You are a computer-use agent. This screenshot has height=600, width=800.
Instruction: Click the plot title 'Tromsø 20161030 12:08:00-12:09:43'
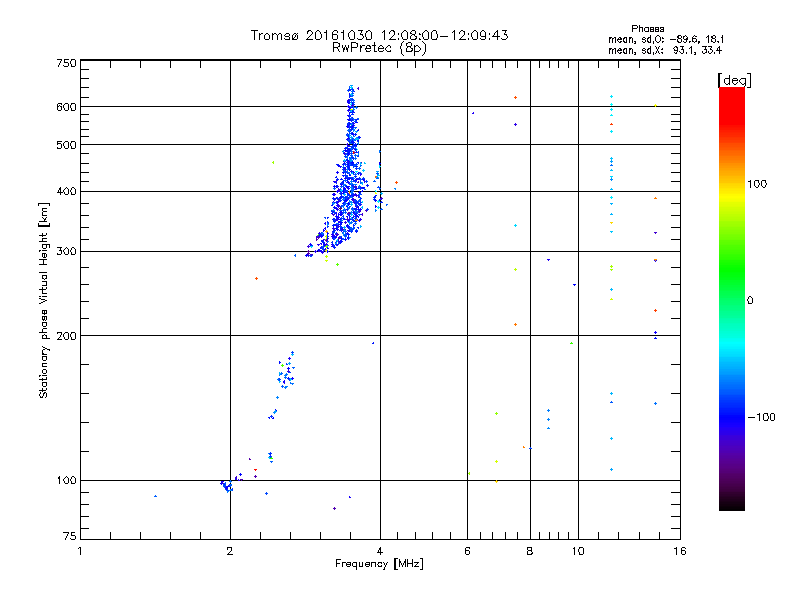[x=379, y=35]
